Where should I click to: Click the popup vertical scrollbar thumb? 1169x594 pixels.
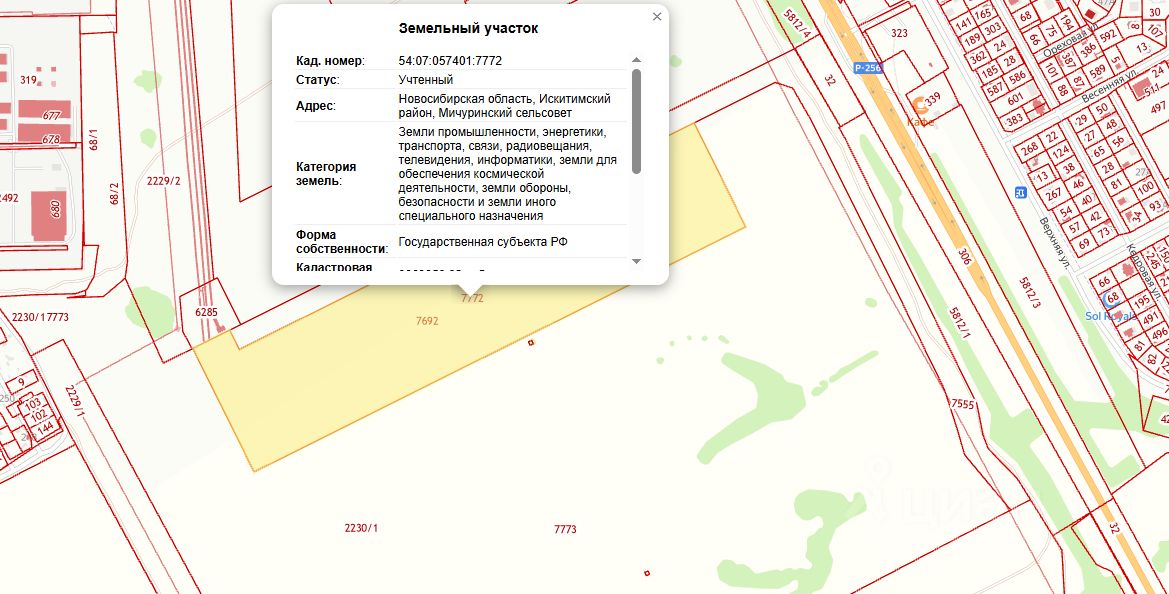(636, 121)
